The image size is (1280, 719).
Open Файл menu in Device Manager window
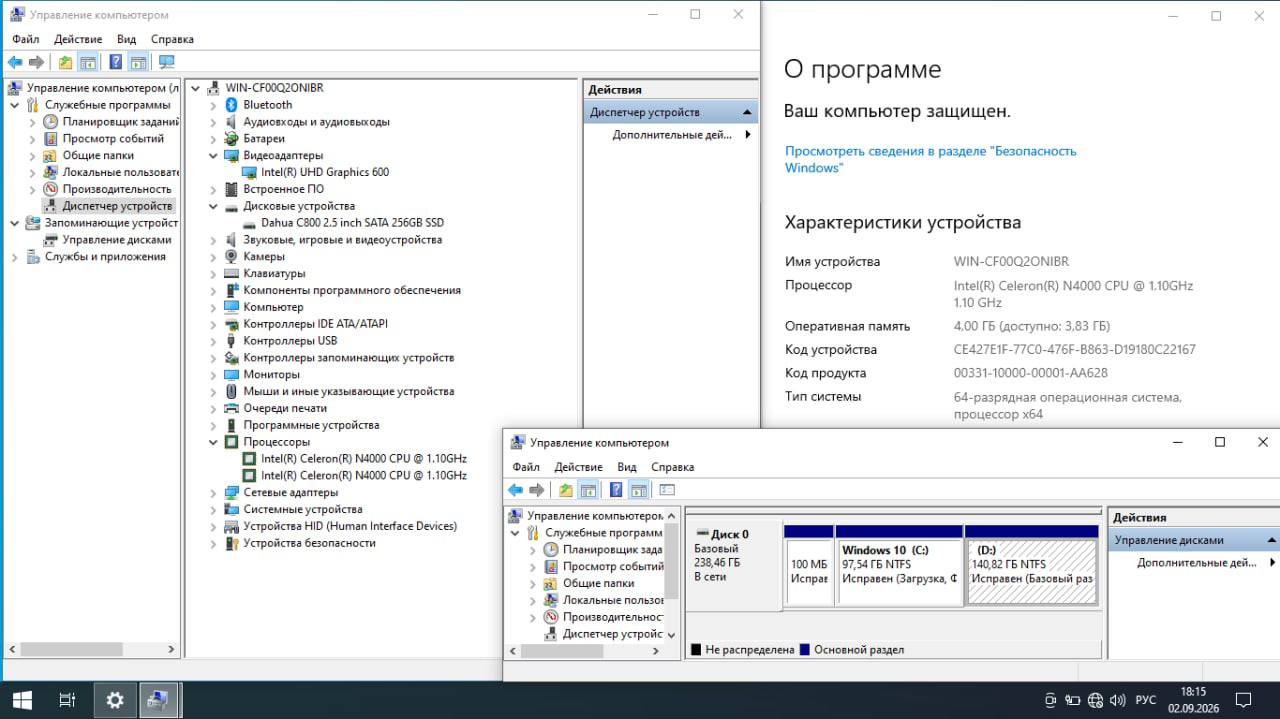coord(26,39)
